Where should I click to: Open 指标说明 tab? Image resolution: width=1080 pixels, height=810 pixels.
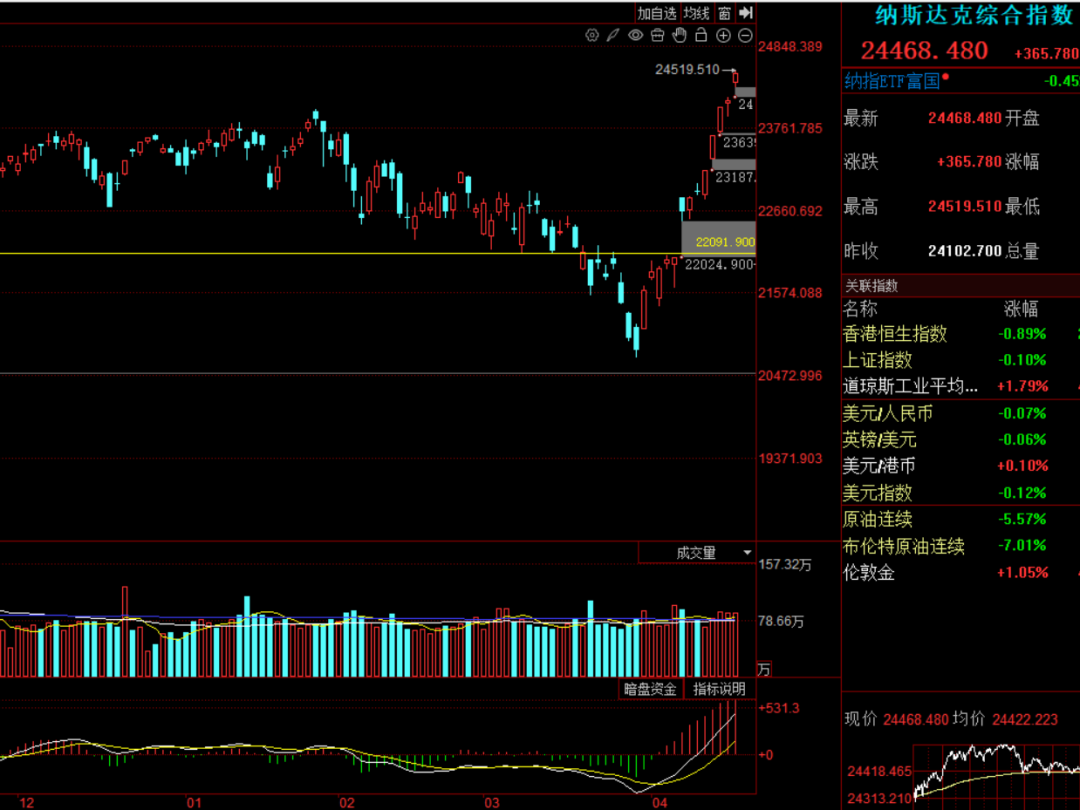pyautogui.click(x=719, y=689)
